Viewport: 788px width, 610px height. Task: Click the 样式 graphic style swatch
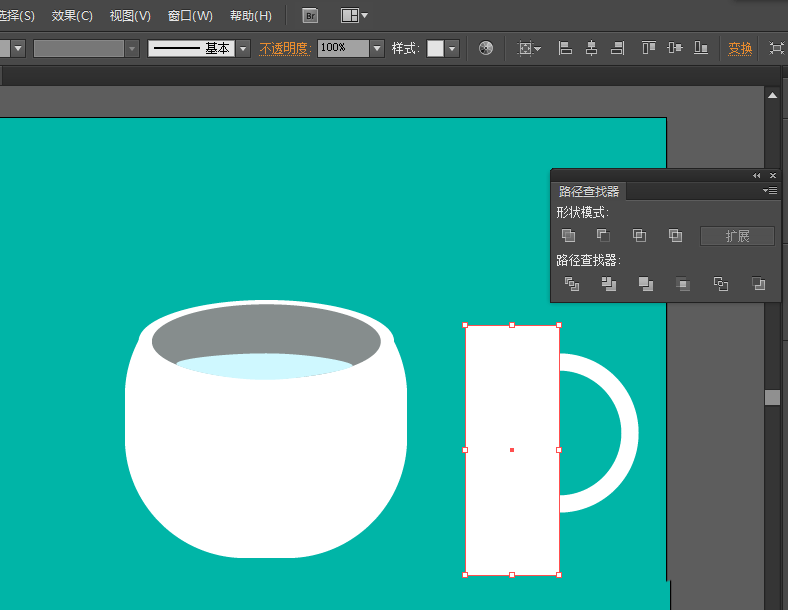[435, 49]
